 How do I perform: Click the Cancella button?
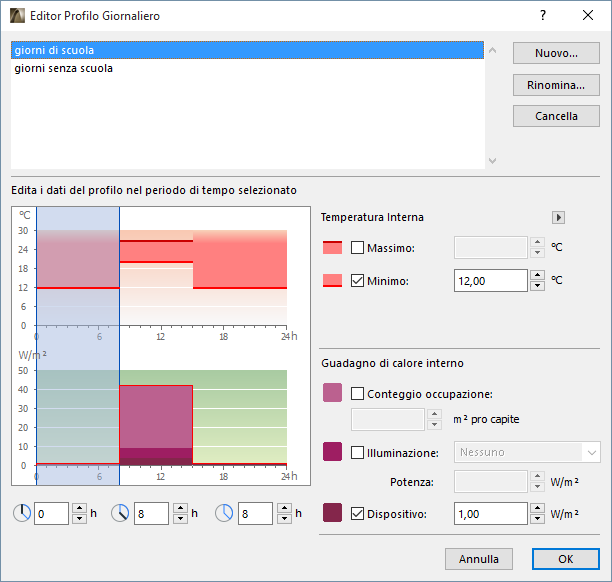tap(556, 116)
